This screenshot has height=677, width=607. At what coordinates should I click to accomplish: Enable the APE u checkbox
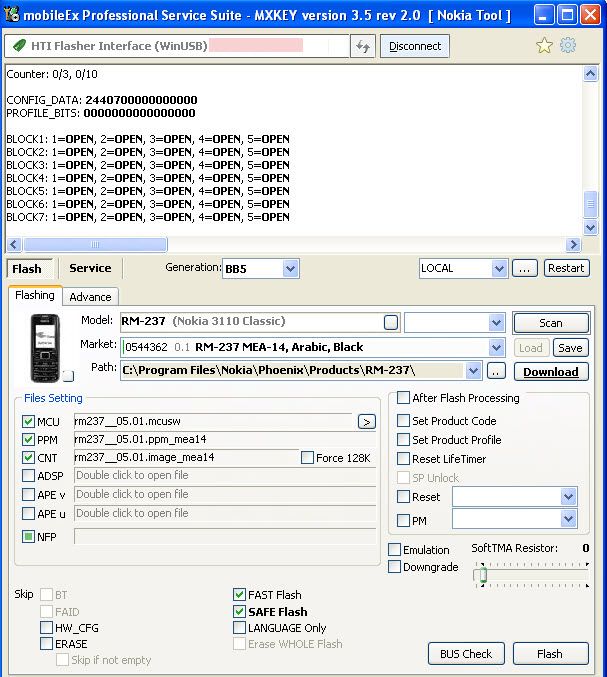pyautogui.click(x=28, y=513)
